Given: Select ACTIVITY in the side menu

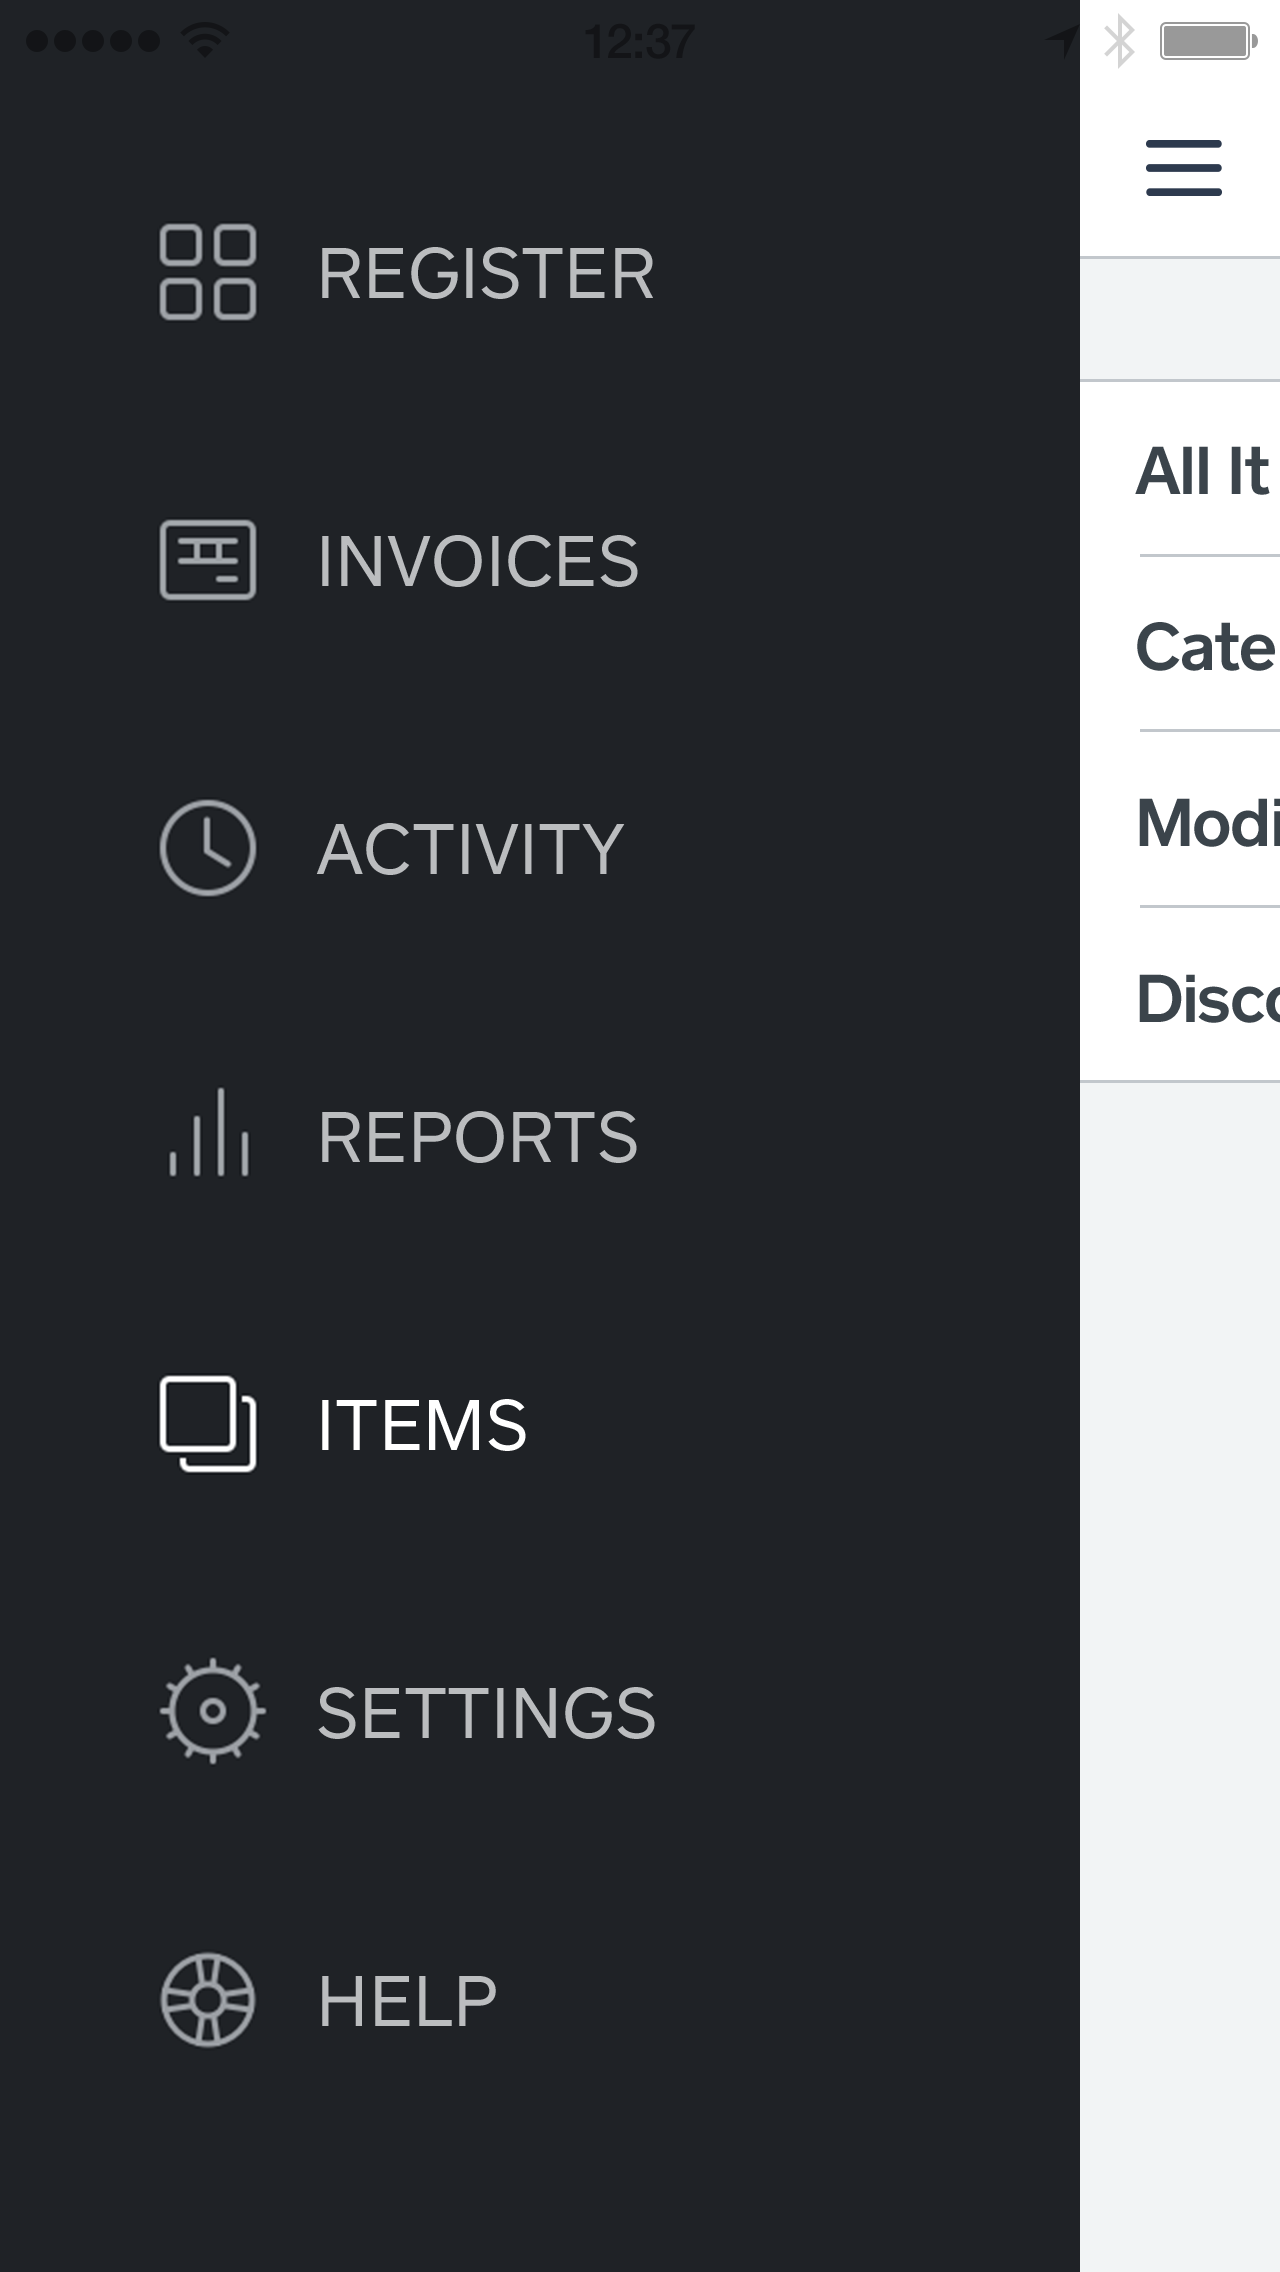Looking at the screenshot, I should [x=470, y=849].
